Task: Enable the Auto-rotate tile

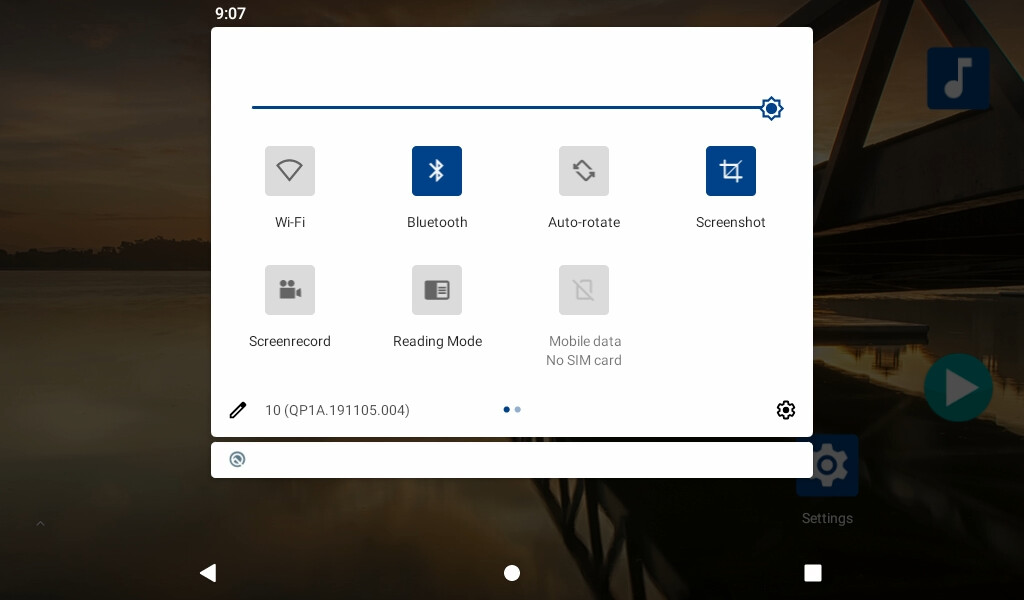Action: coord(584,171)
